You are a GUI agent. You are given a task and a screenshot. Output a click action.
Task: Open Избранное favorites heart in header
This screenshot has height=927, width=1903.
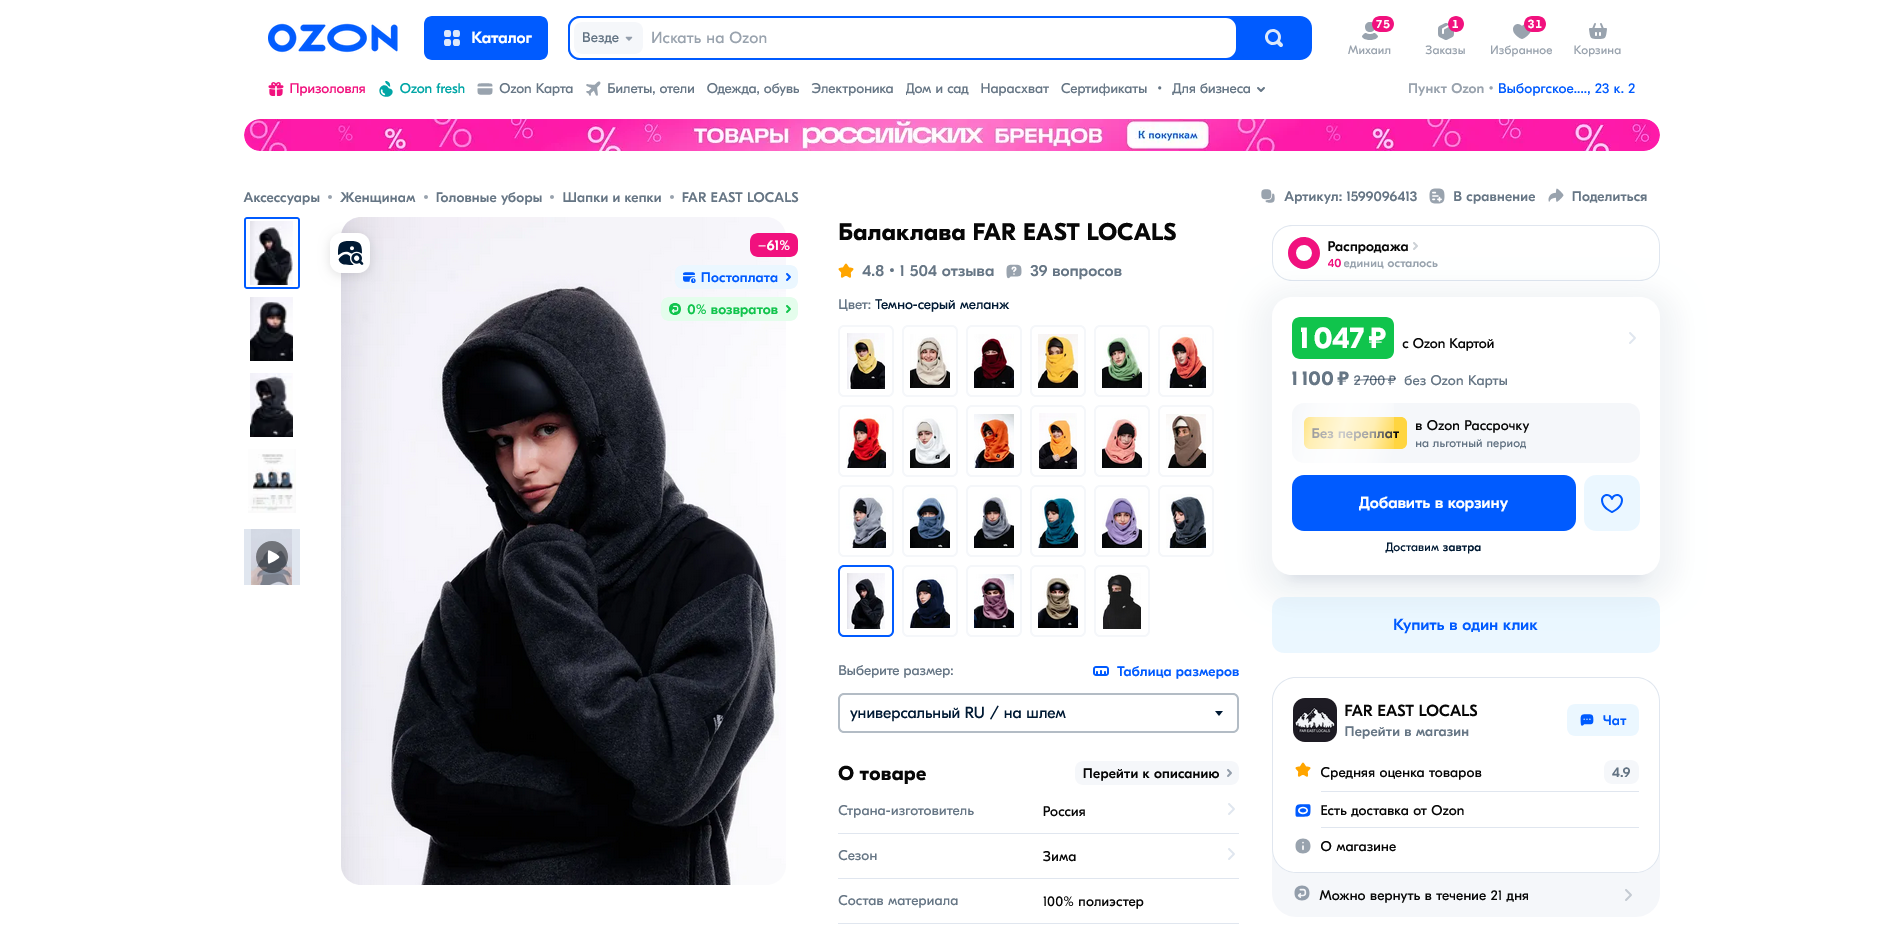click(x=1521, y=38)
